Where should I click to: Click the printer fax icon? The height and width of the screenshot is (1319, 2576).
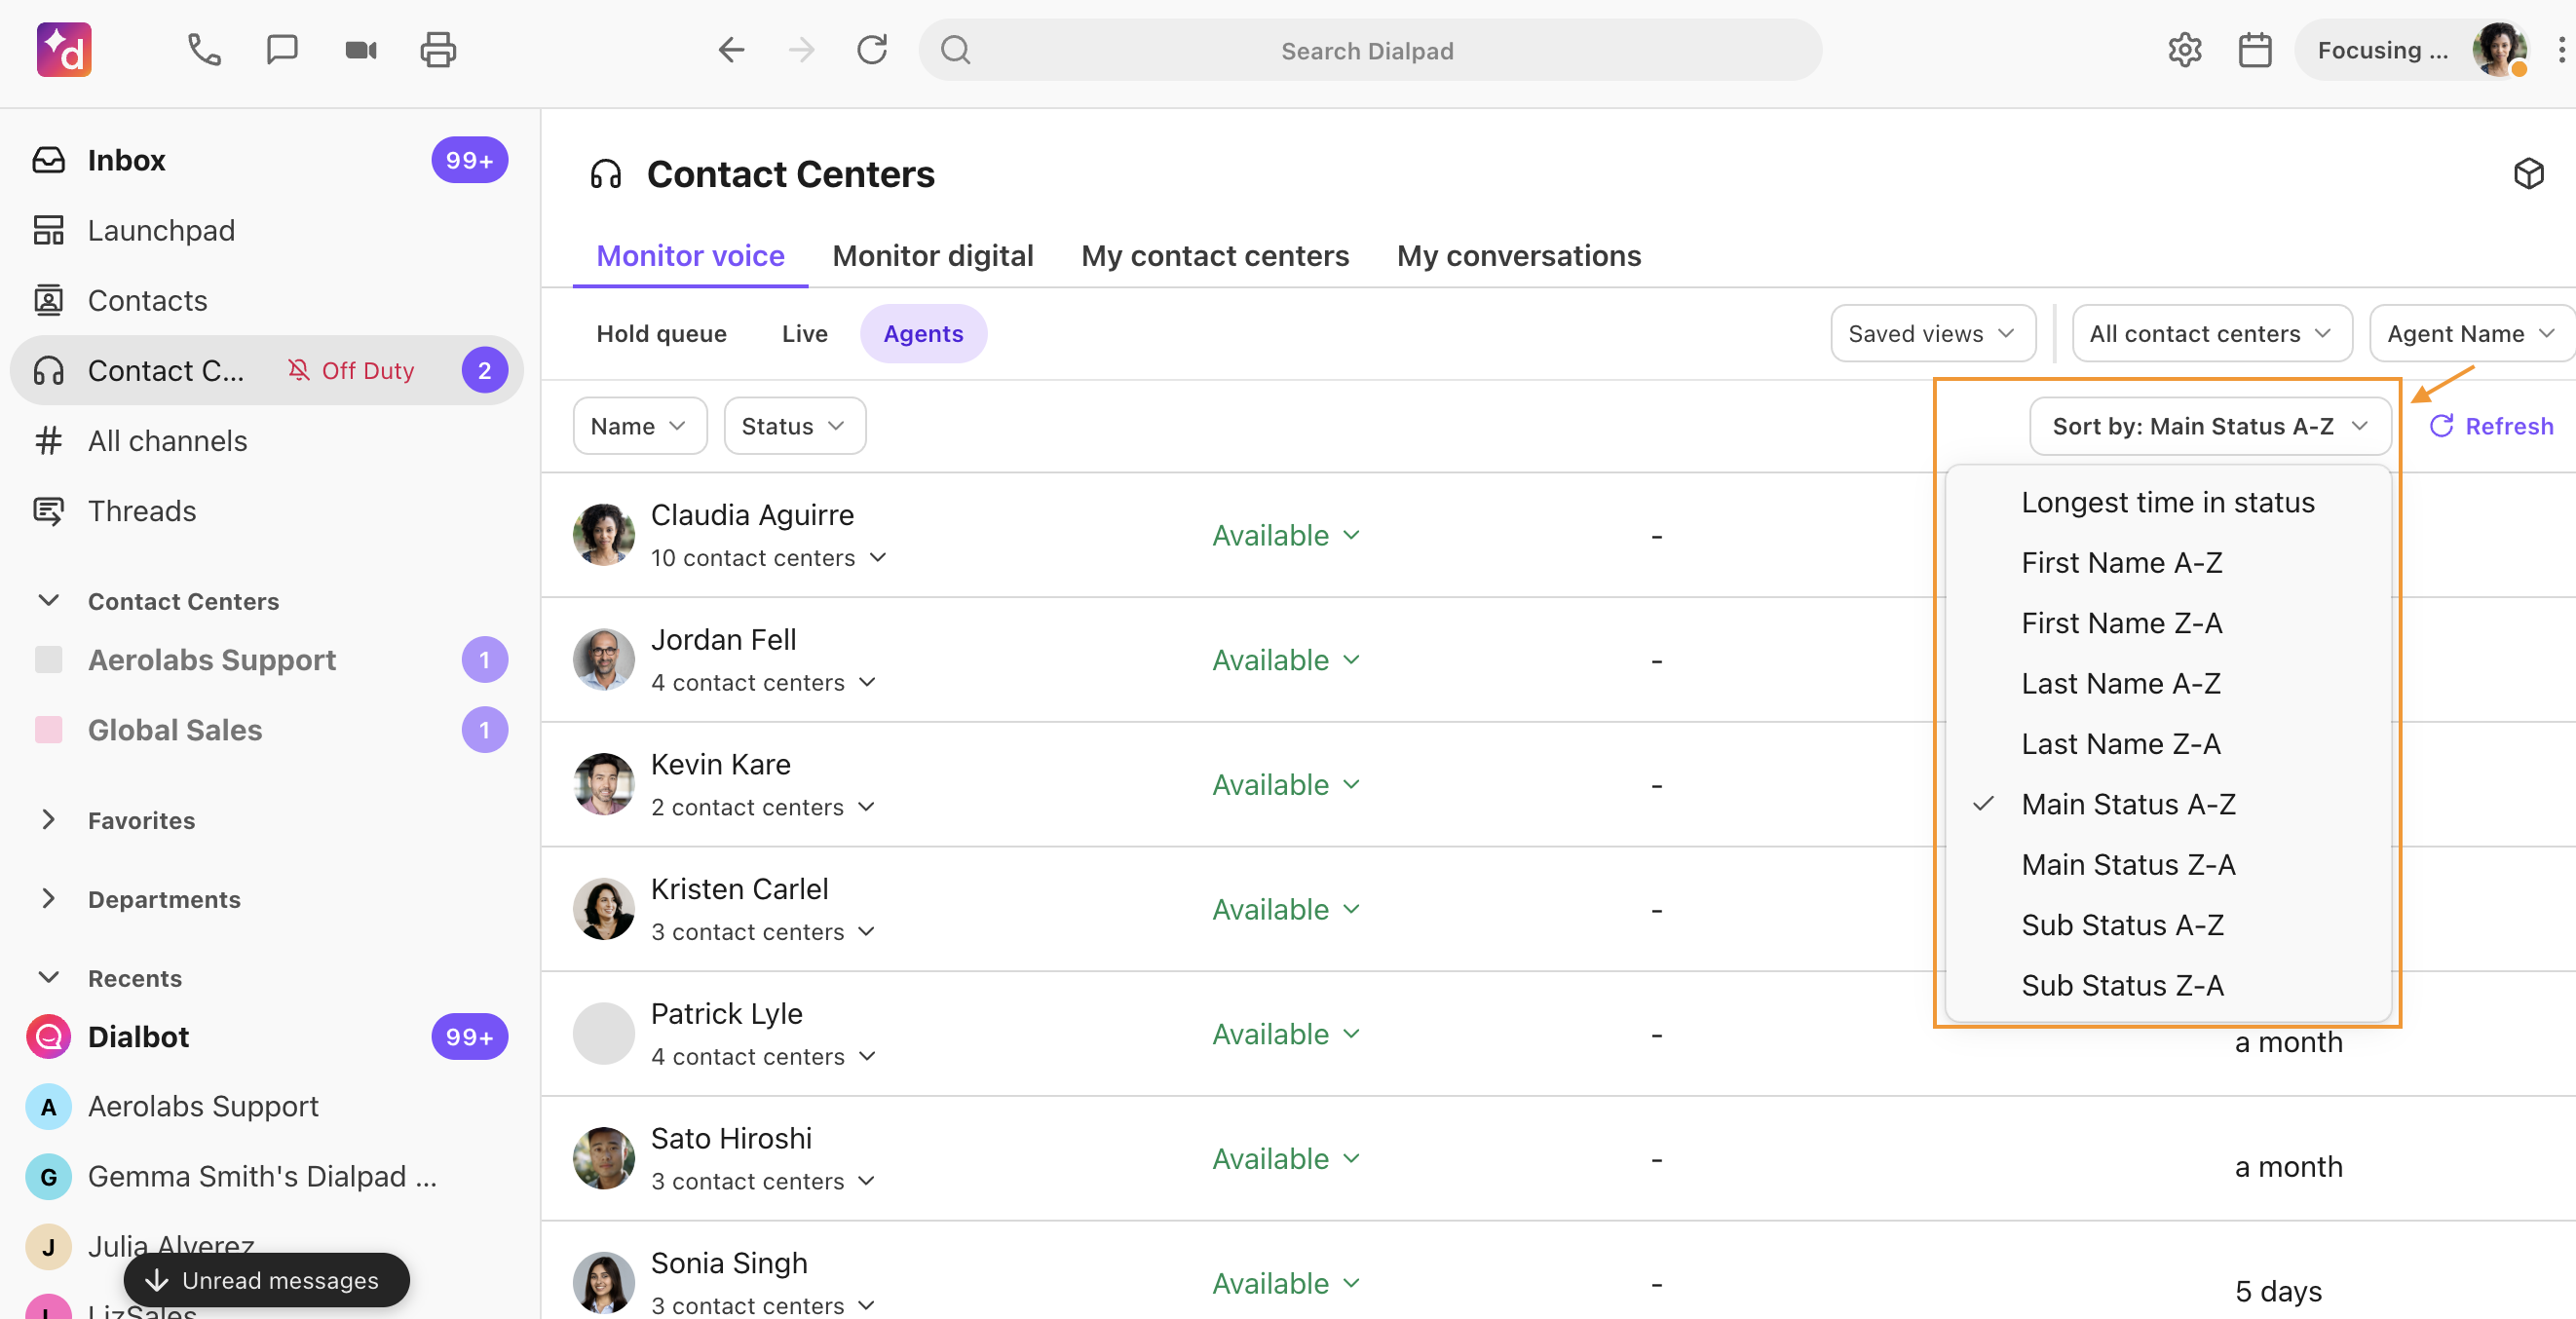[438, 50]
